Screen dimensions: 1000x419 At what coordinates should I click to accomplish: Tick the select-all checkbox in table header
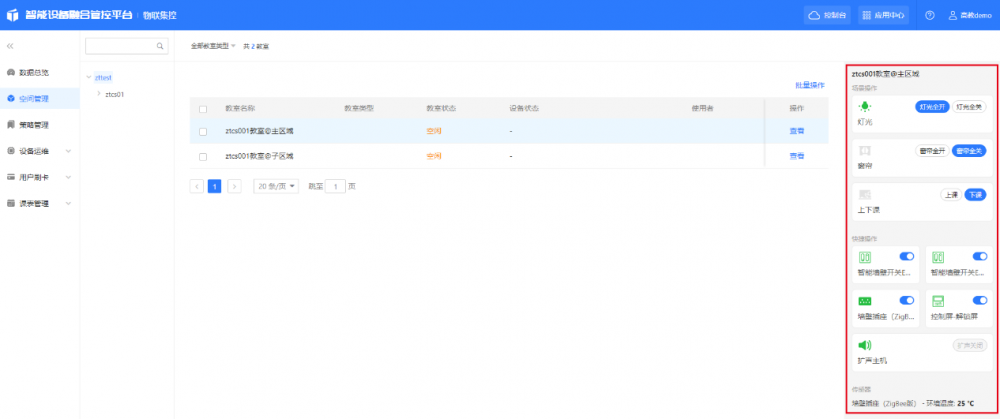coord(203,108)
